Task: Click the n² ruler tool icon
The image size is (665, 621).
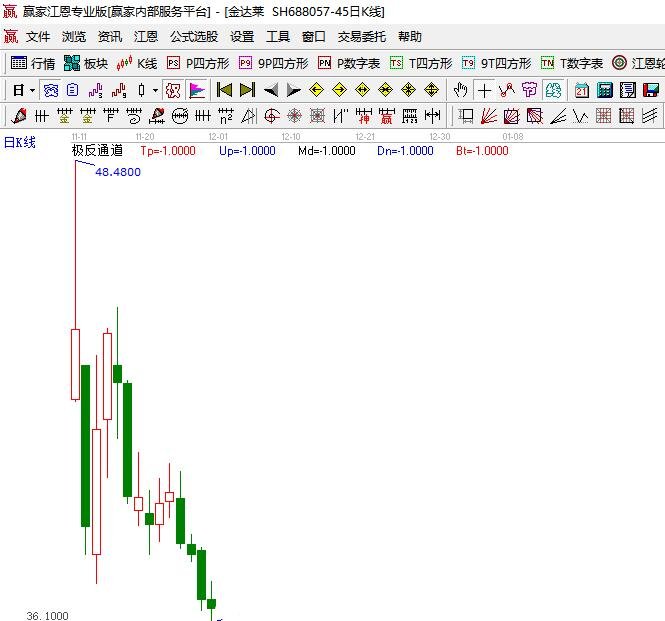Action: tap(226, 116)
